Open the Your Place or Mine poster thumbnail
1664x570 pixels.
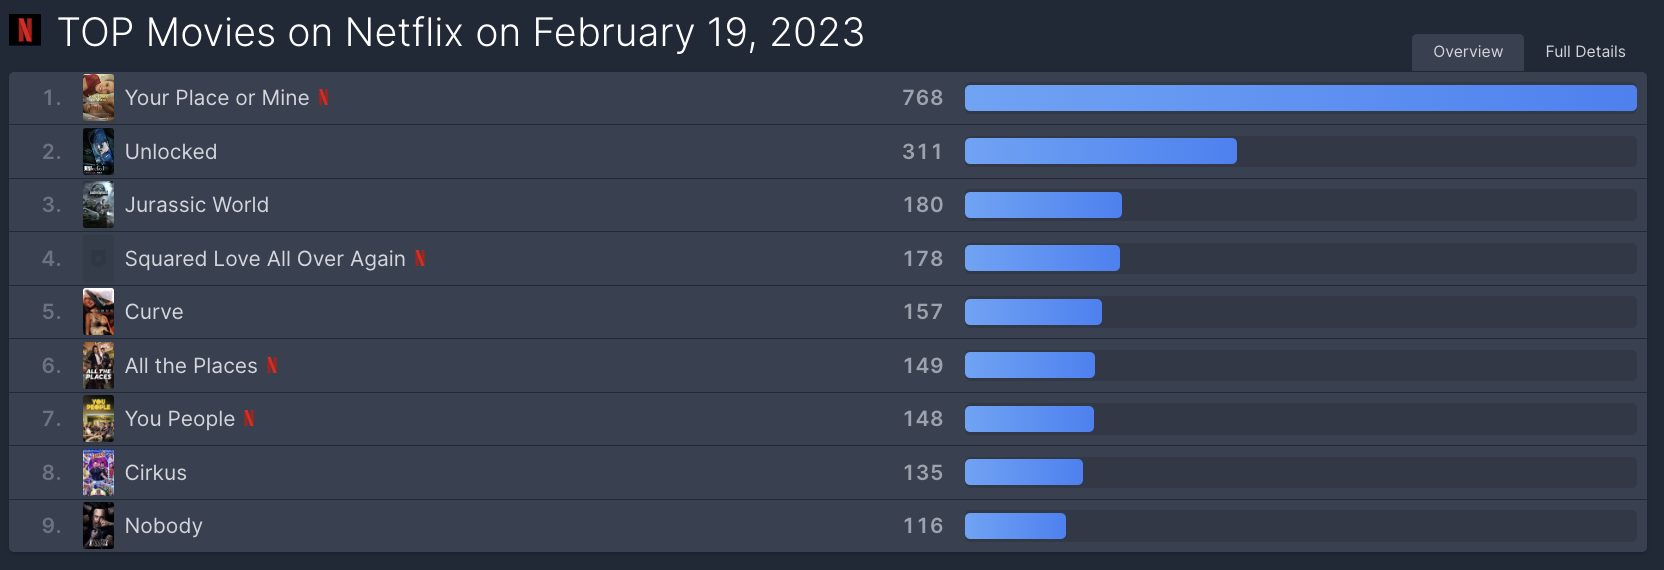(98, 98)
